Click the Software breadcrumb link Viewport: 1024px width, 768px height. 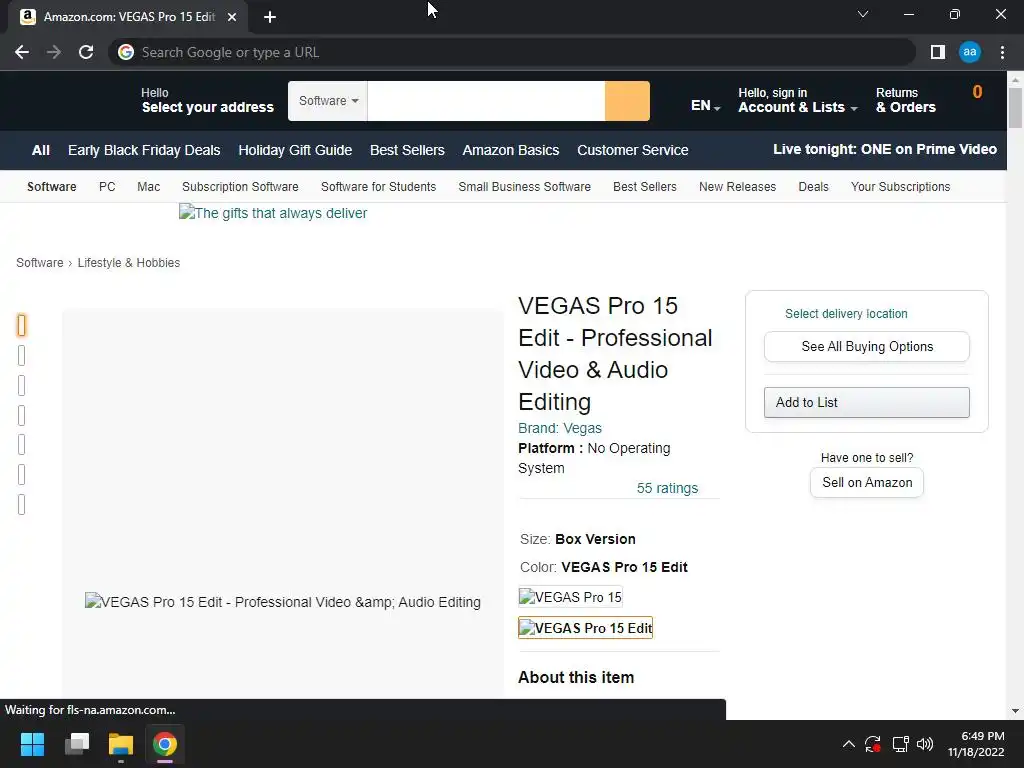click(x=40, y=263)
